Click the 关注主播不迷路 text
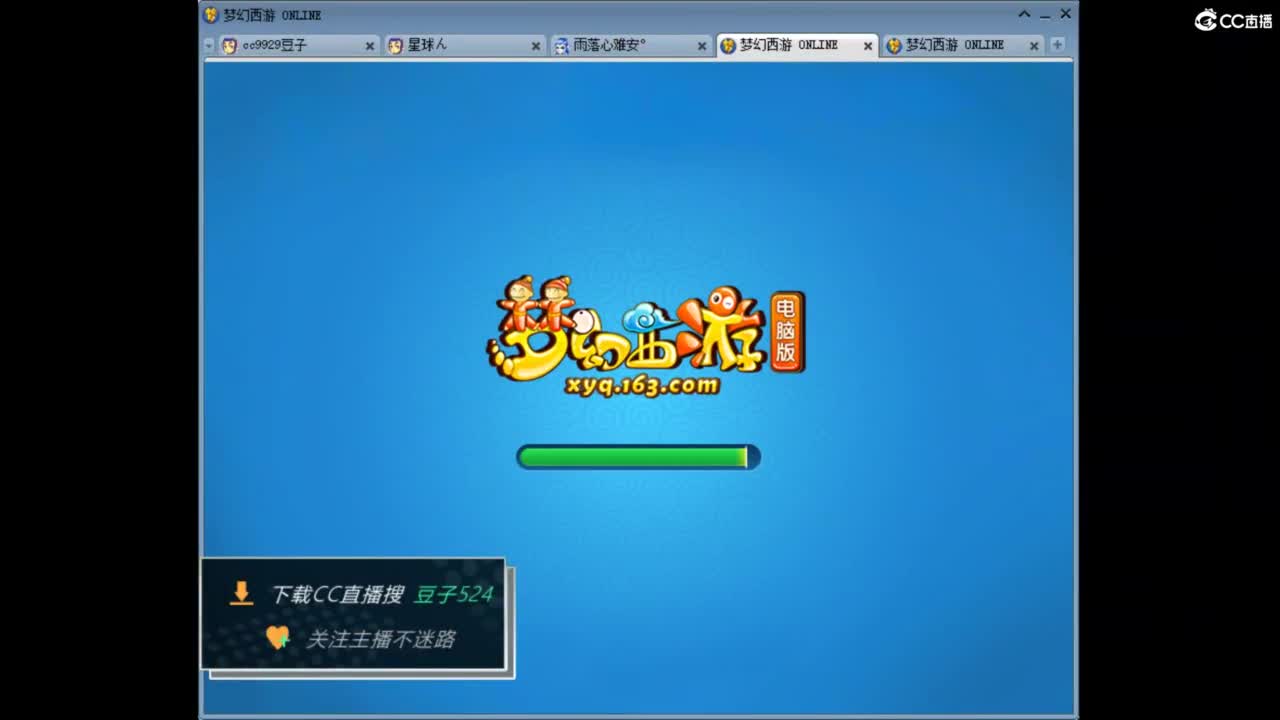The width and height of the screenshot is (1280, 720). coord(380,639)
